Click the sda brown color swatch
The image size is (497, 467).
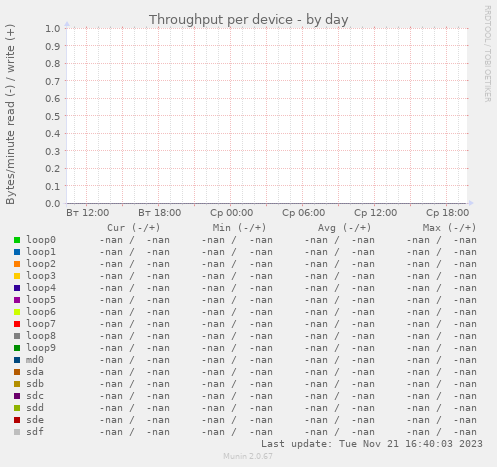(x=17, y=372)
